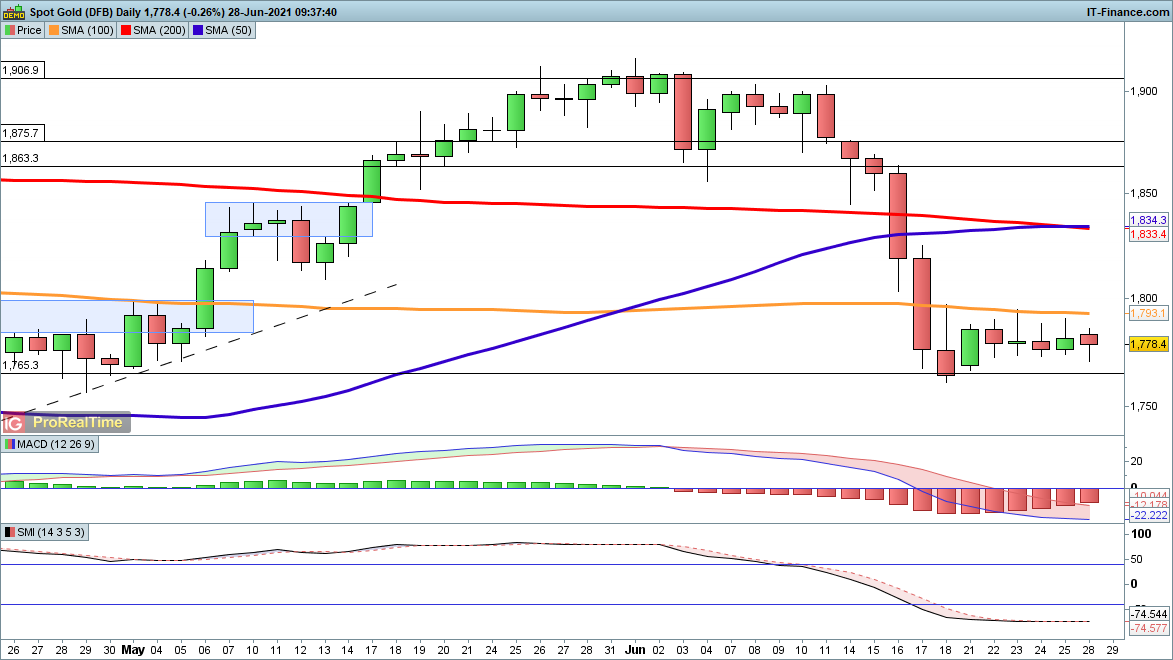Click the Jun marker on time axis
This screenshot has width=1173, height=660.
[x=634, y=648]
